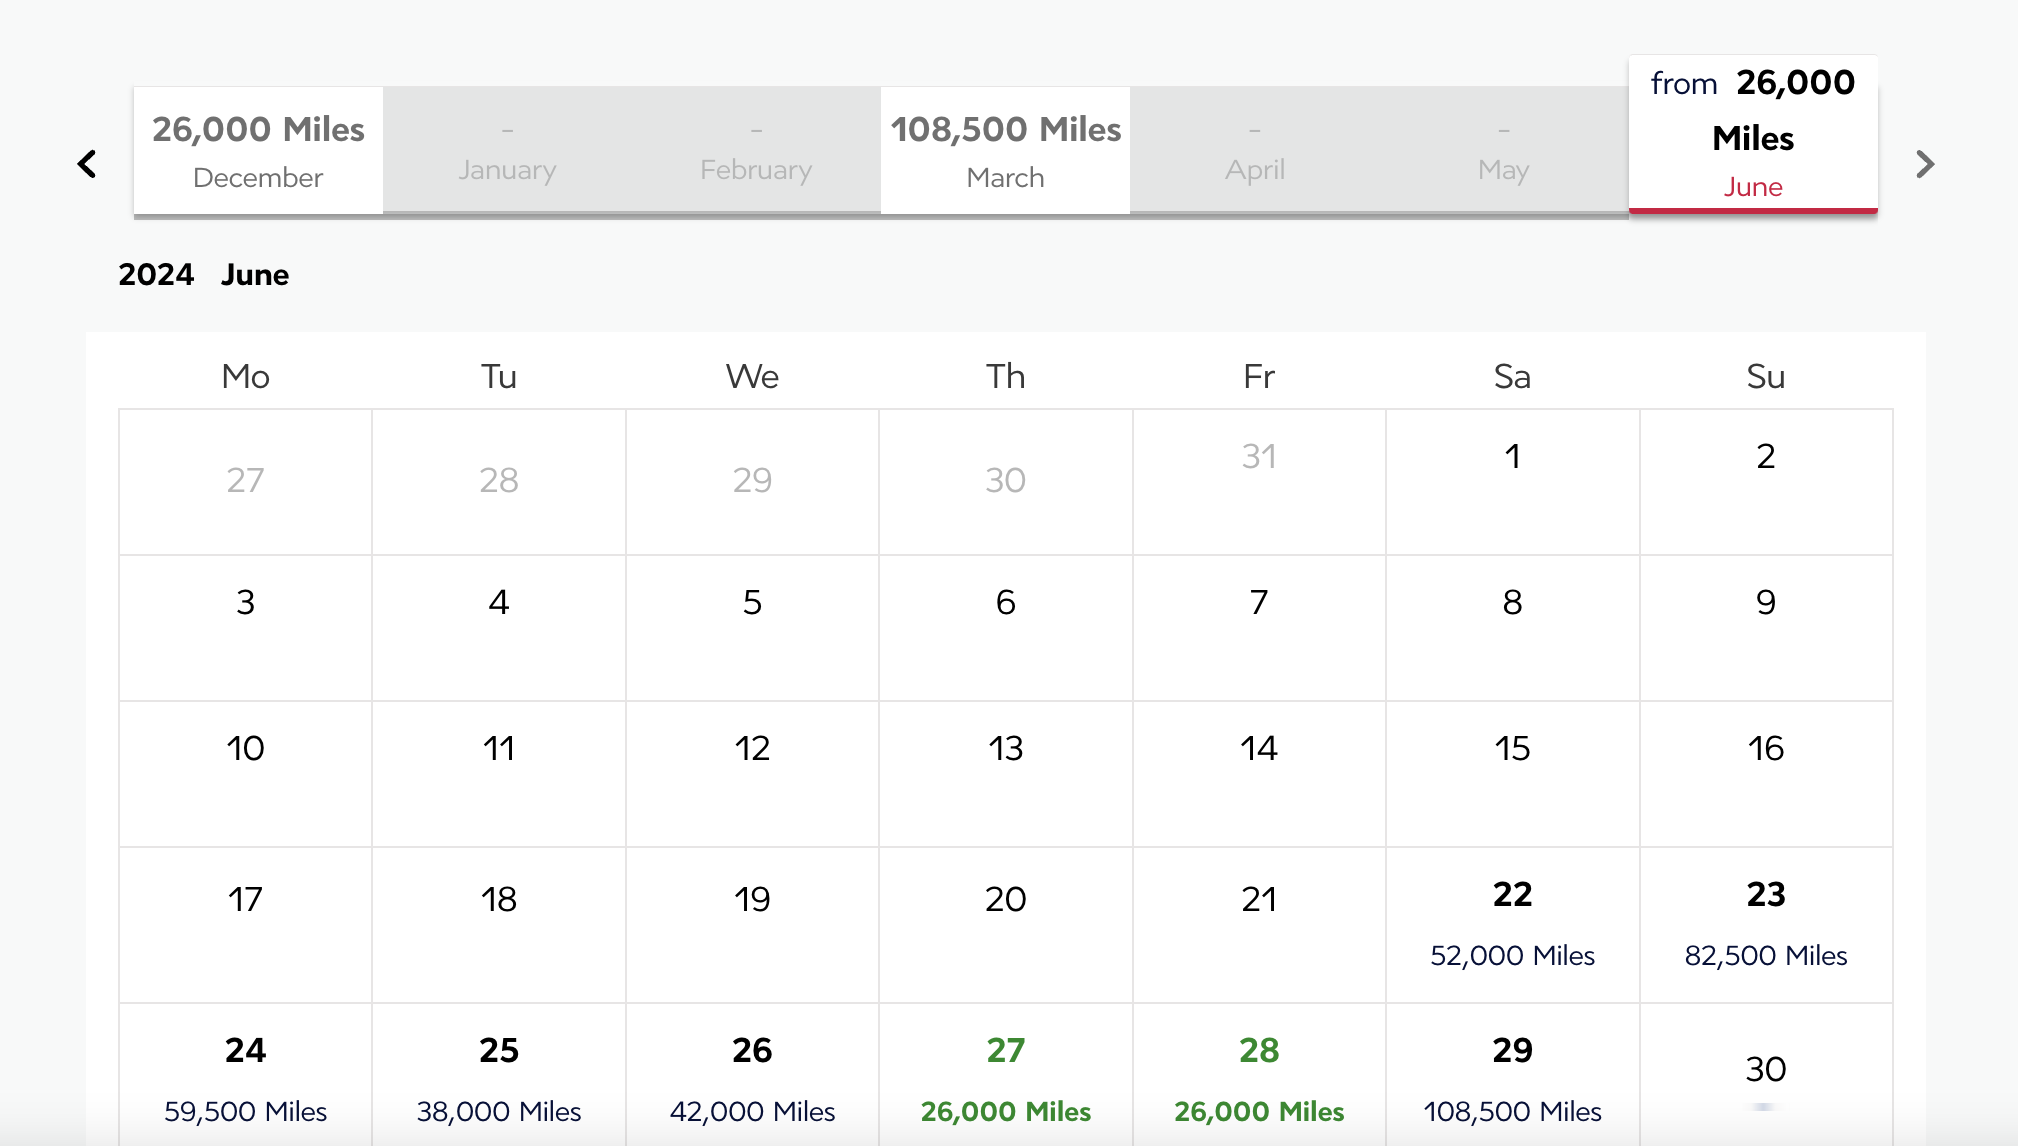Select the March 108,500 Miles tab
The width and height of the screenshot is (2018, 1146).
point(1005,150)
